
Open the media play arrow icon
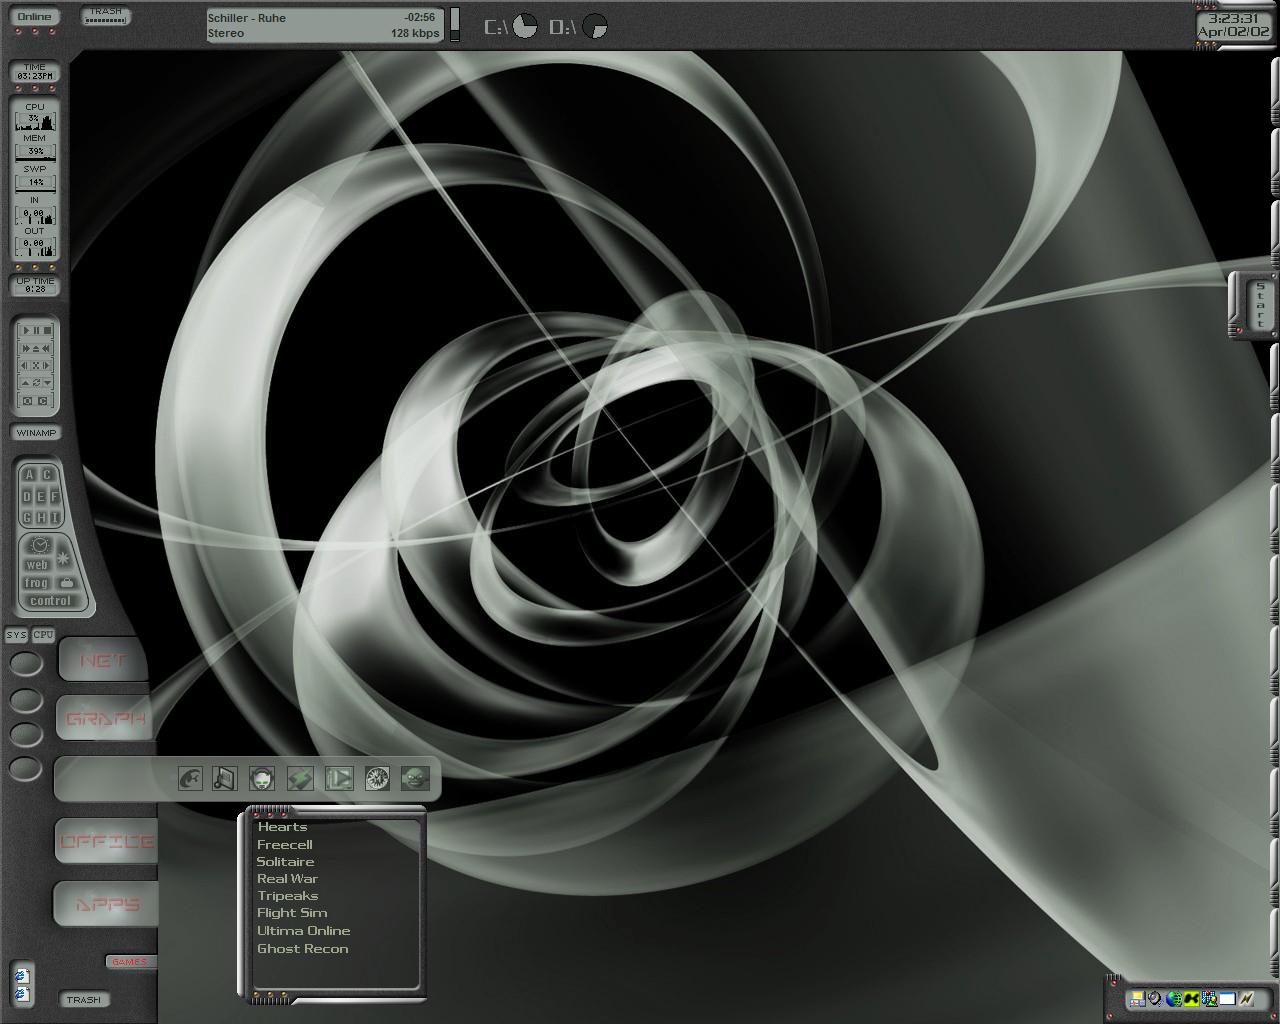339,778
